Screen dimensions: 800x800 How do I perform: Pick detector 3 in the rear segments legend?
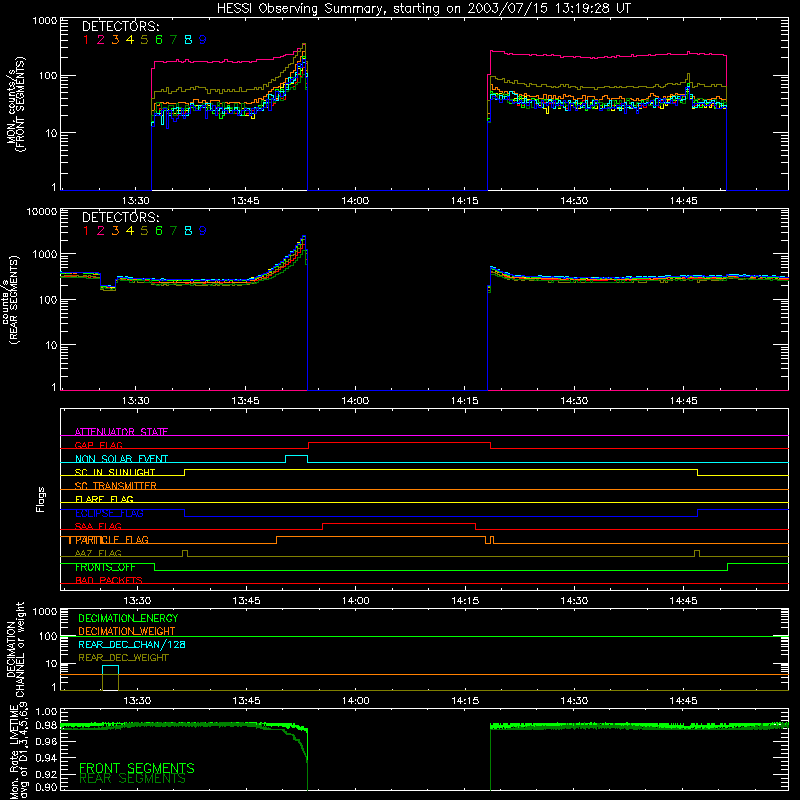tap(115, 231)
